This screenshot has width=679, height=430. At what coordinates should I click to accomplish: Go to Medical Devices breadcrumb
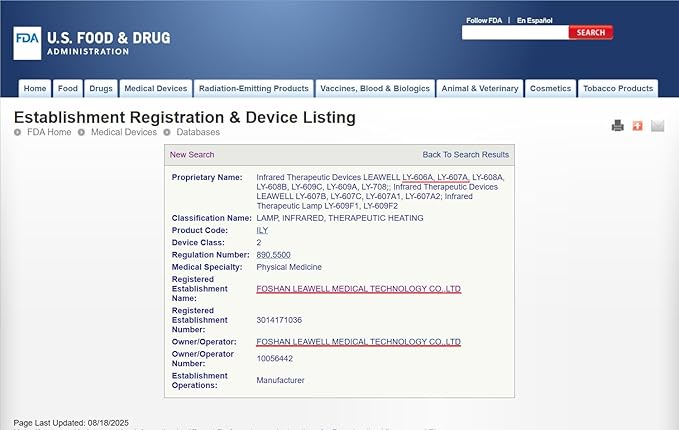click(x=124, y=132)
